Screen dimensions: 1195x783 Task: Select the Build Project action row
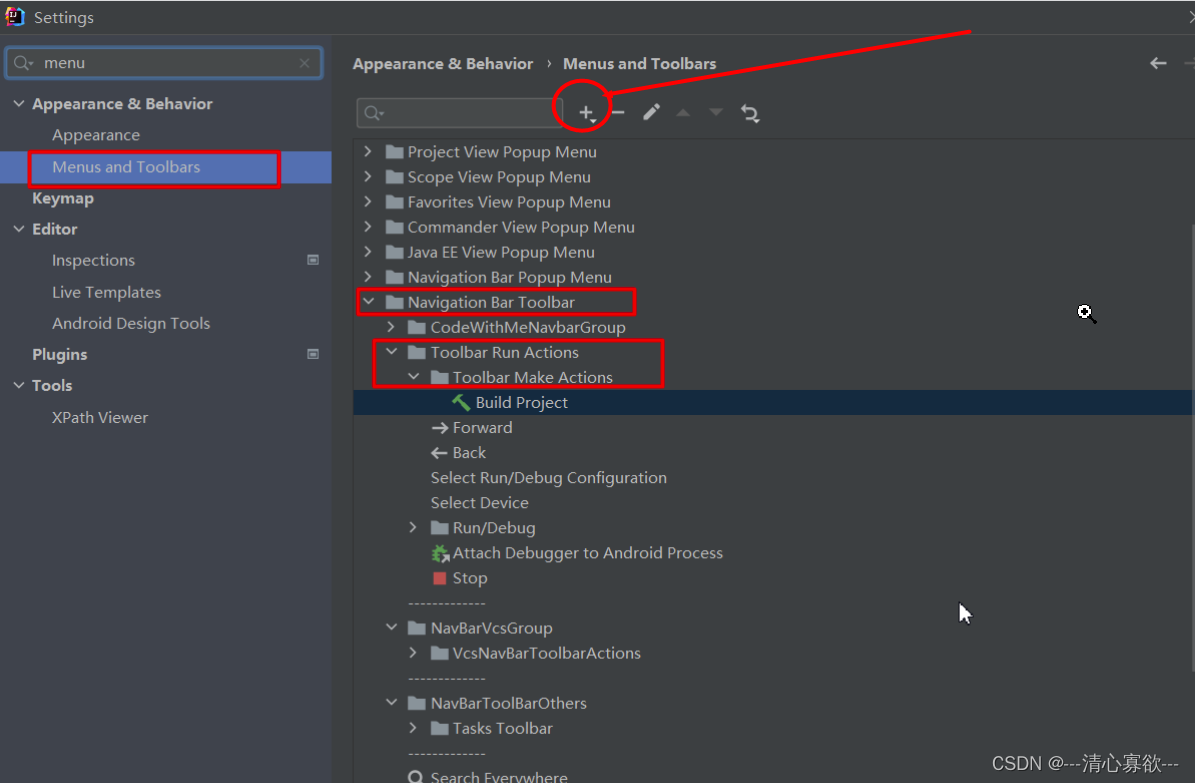click(x=773, y=402)
